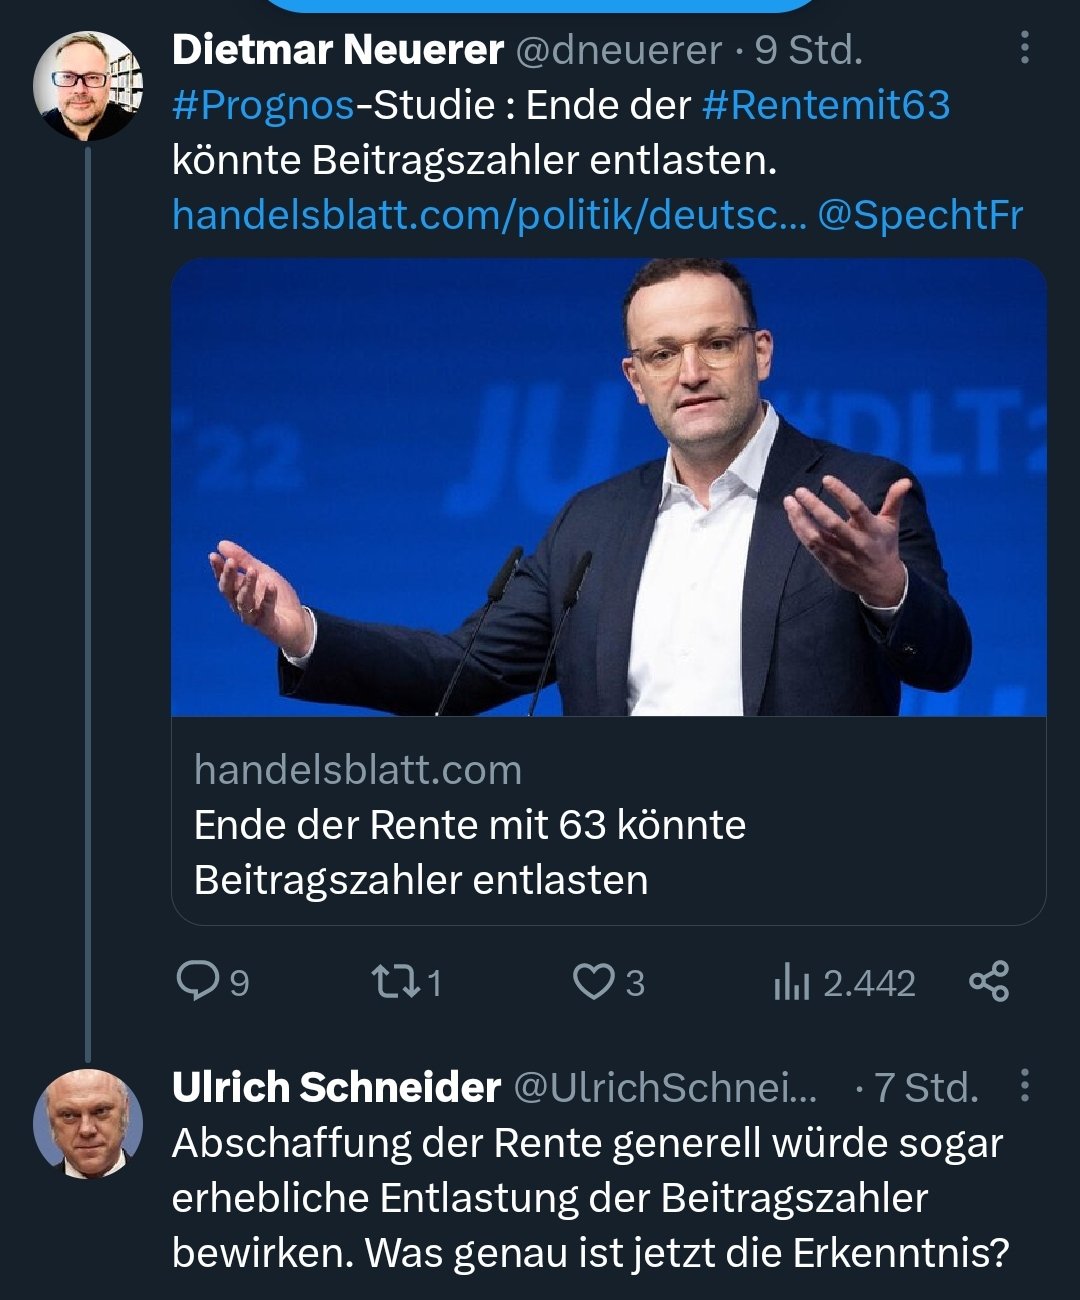Image resolution: width=1080 pixels, height=1300 pixels.
Task: Tap the #Prognos hashtag
Action: [263, 105]
